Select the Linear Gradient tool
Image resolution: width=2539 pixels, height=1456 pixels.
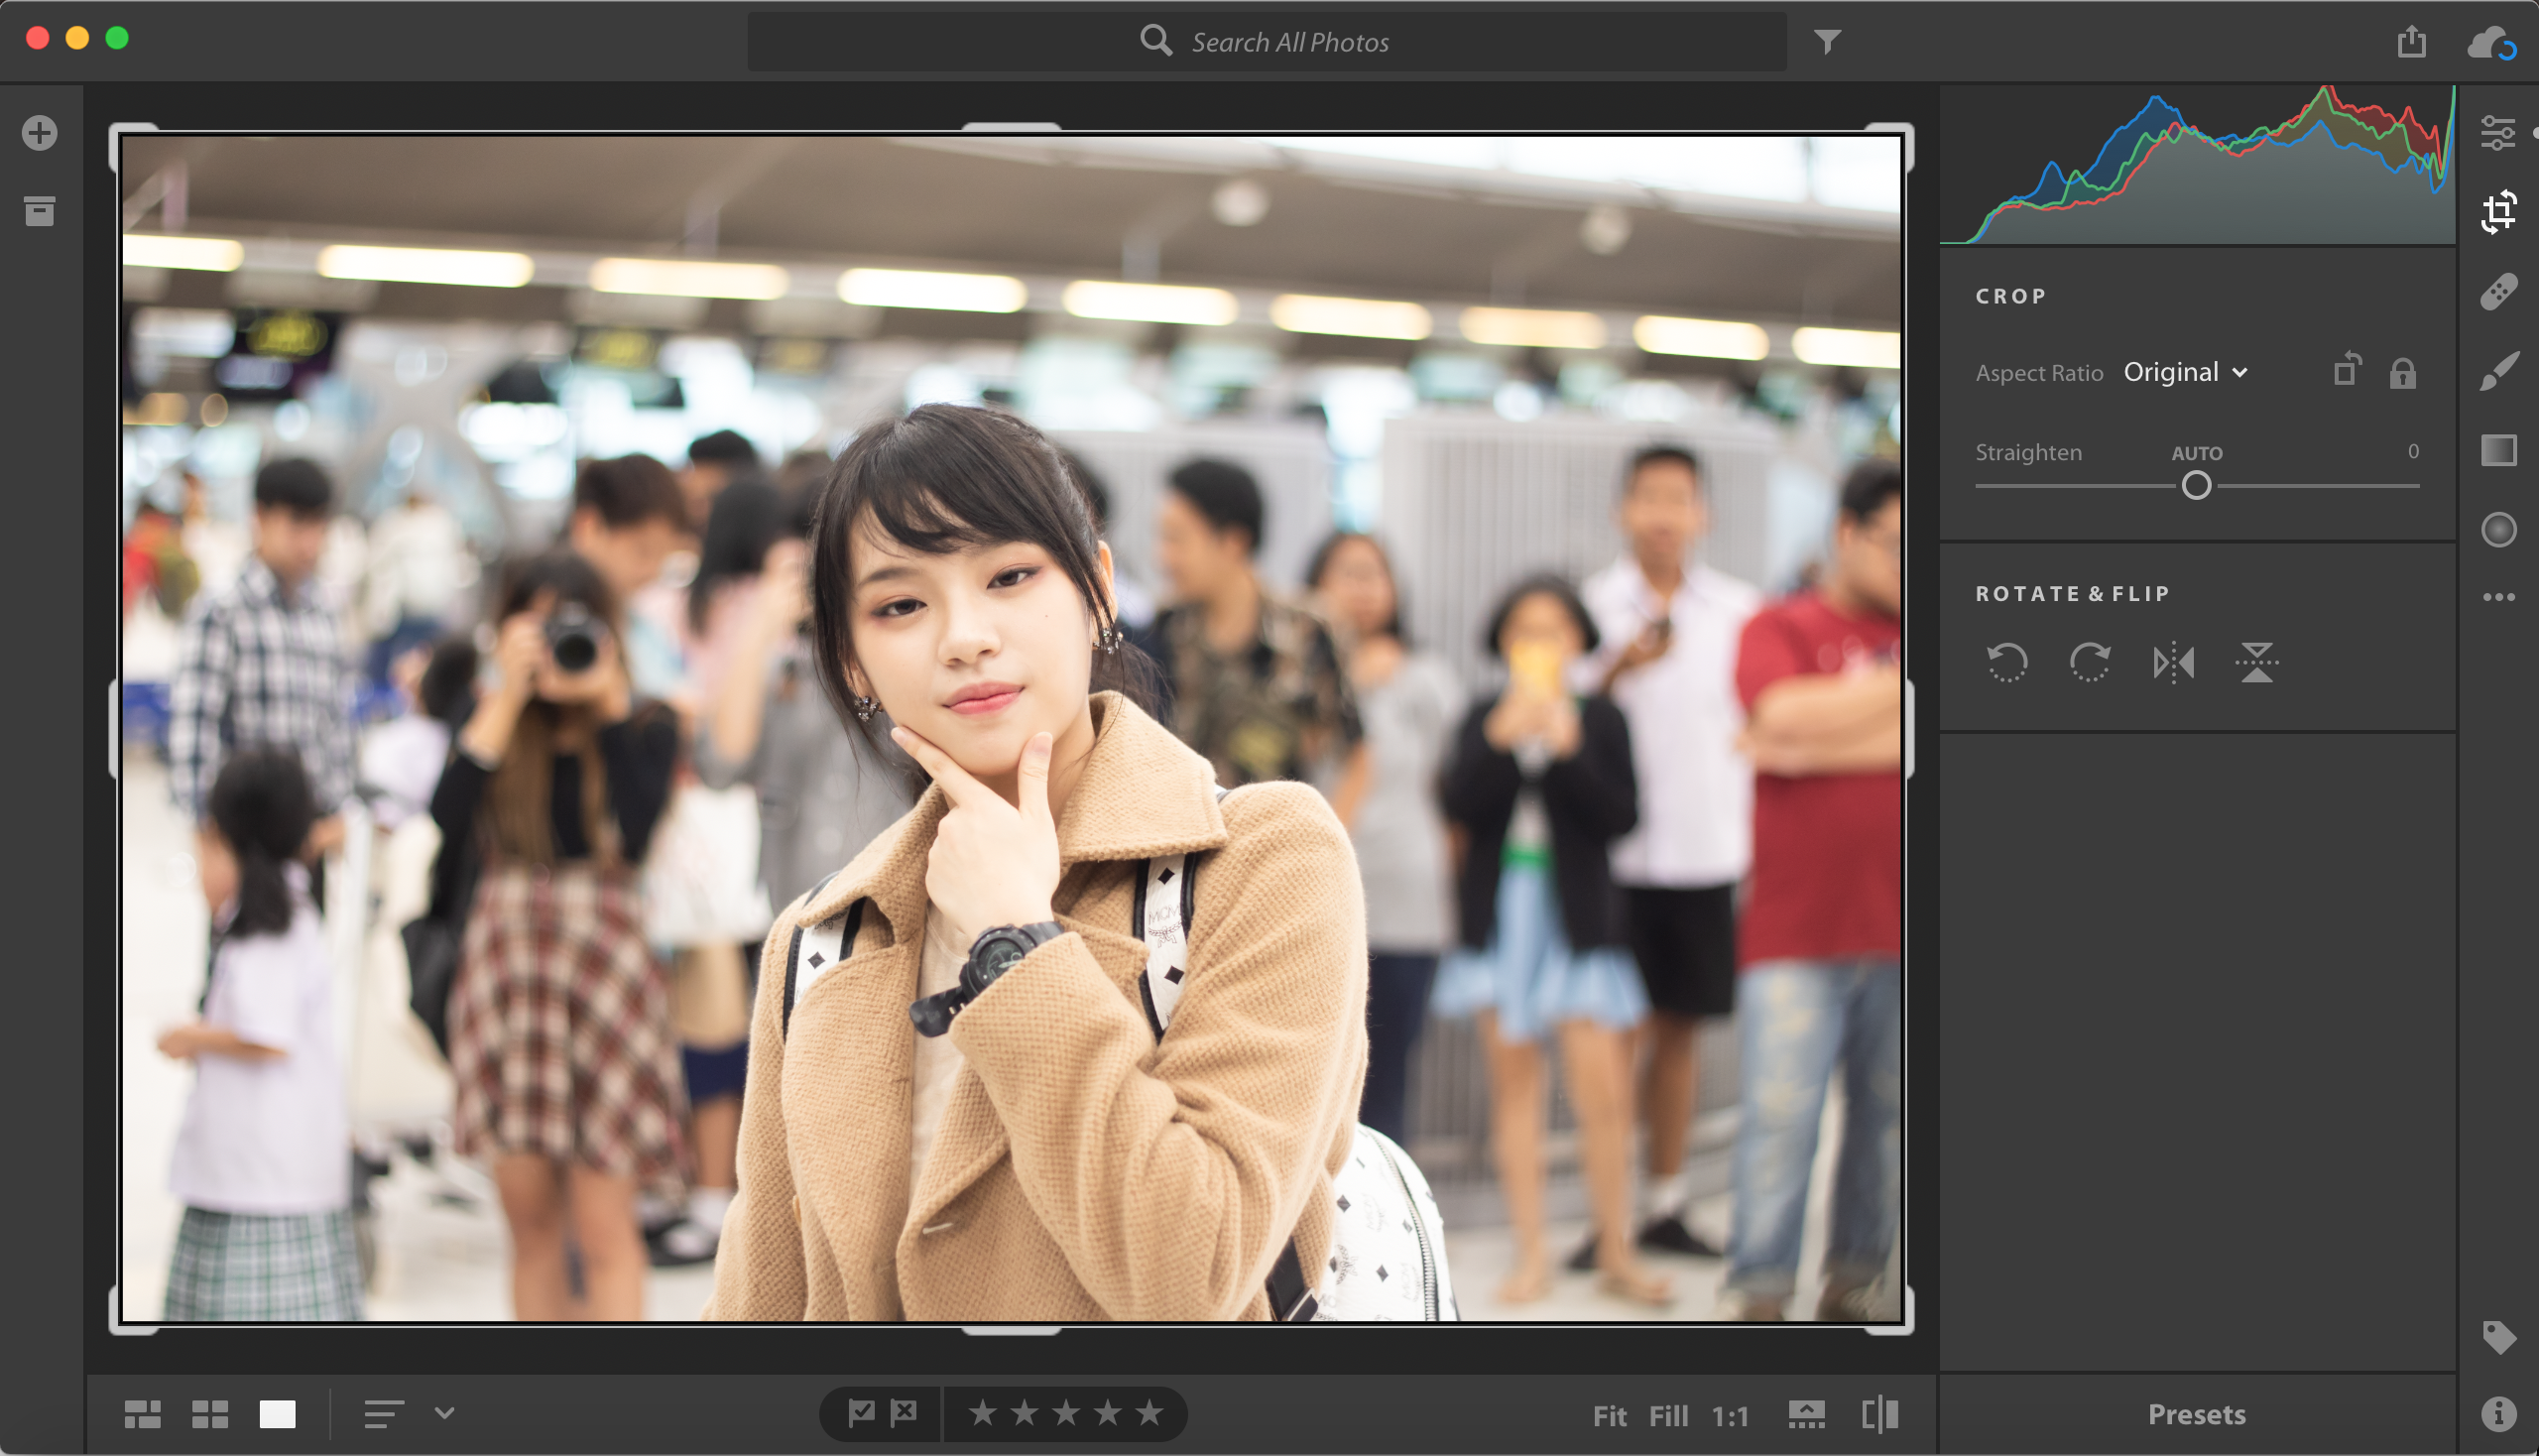click(2498, 450)
